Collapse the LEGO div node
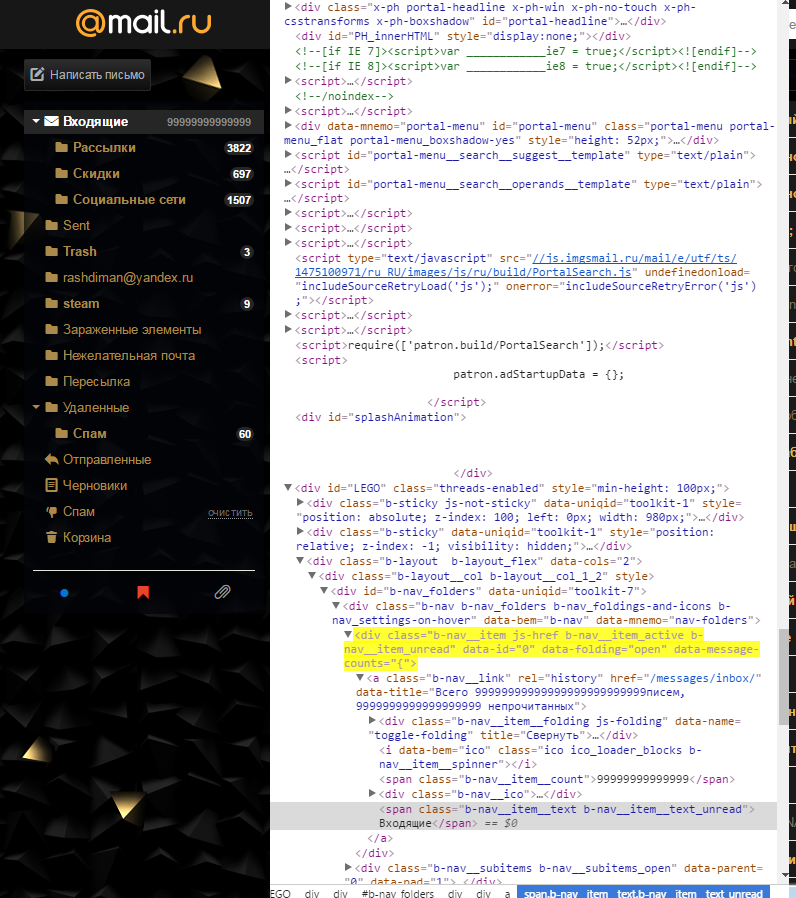This screenshot has width=796, height=898. [x=288, y=488]
